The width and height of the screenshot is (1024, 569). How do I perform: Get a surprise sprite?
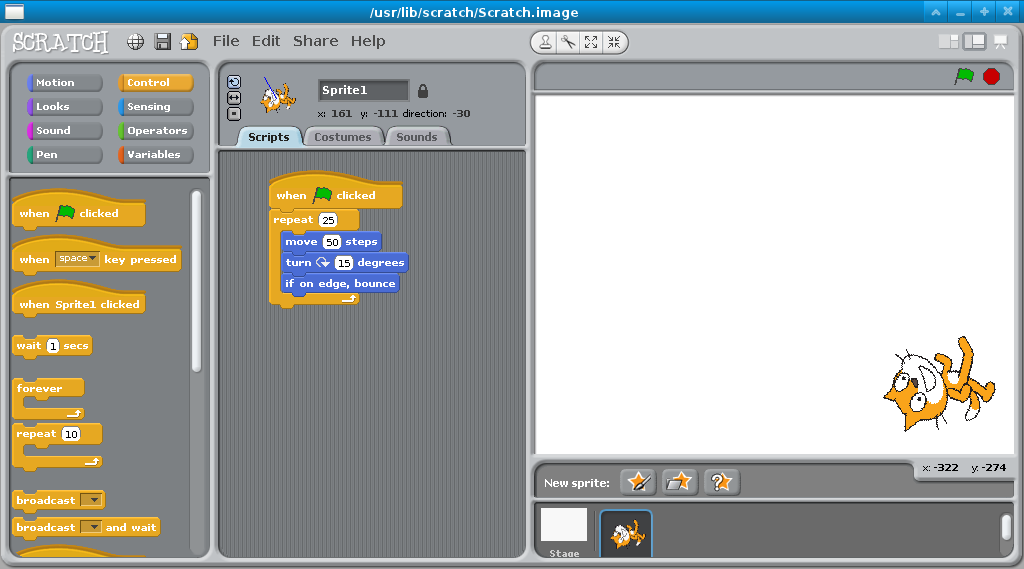tap(721, 482)
